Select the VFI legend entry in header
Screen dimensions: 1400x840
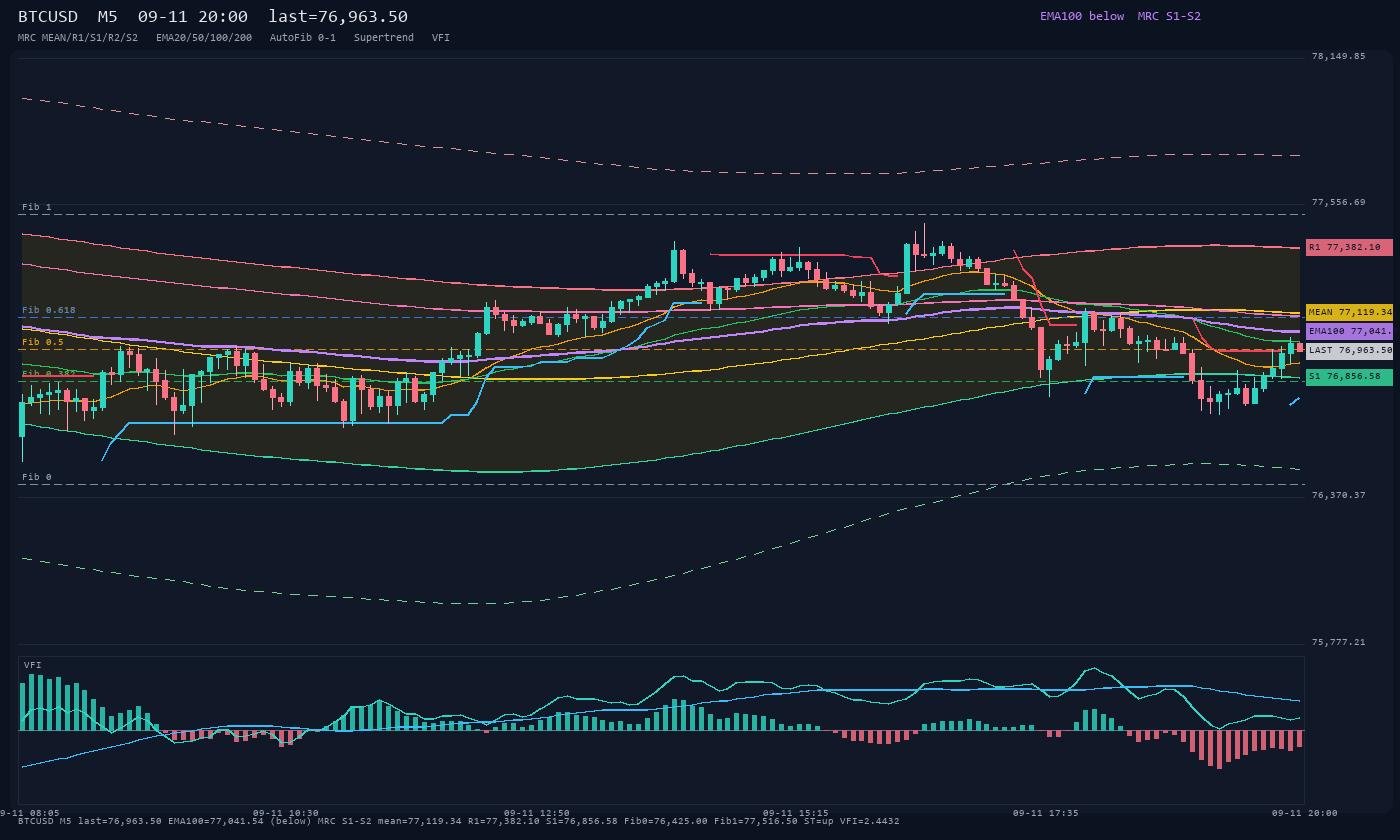point(441,37)
